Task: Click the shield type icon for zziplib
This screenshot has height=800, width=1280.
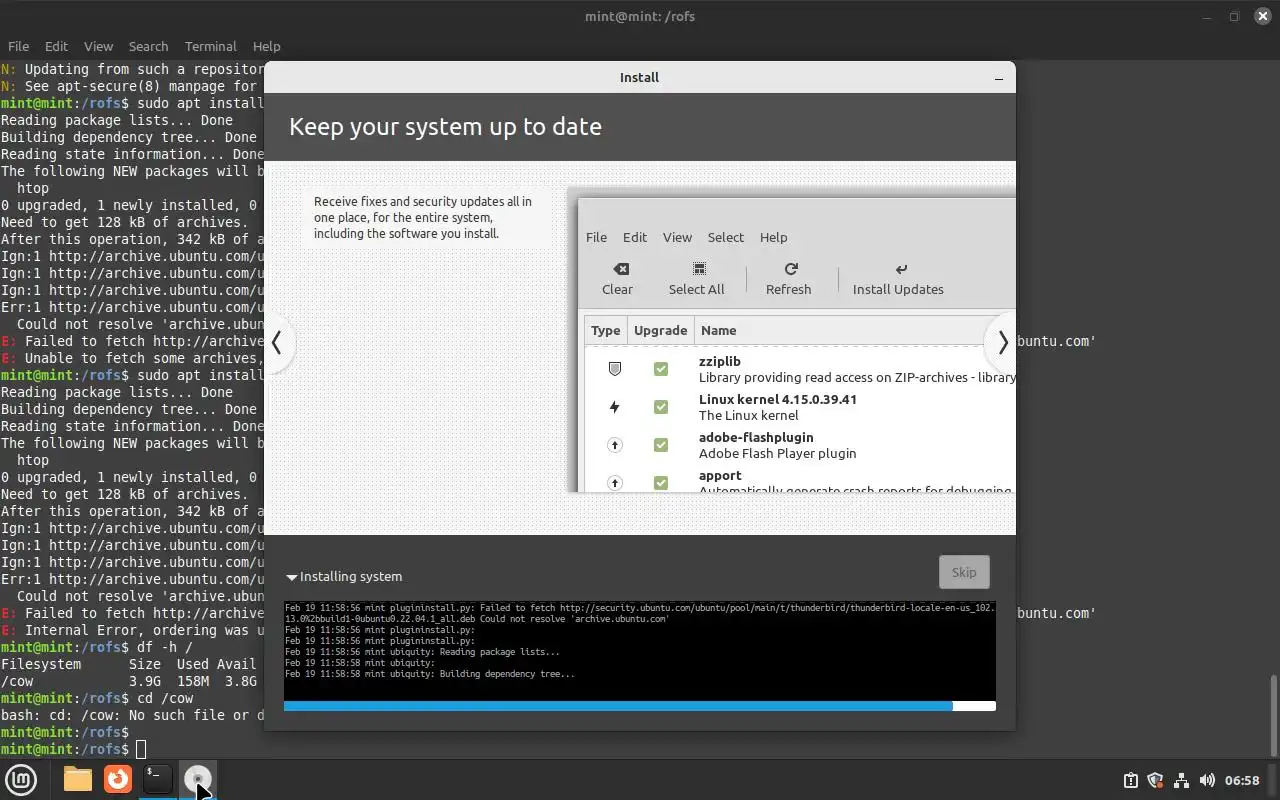Action: coord(615,369)
